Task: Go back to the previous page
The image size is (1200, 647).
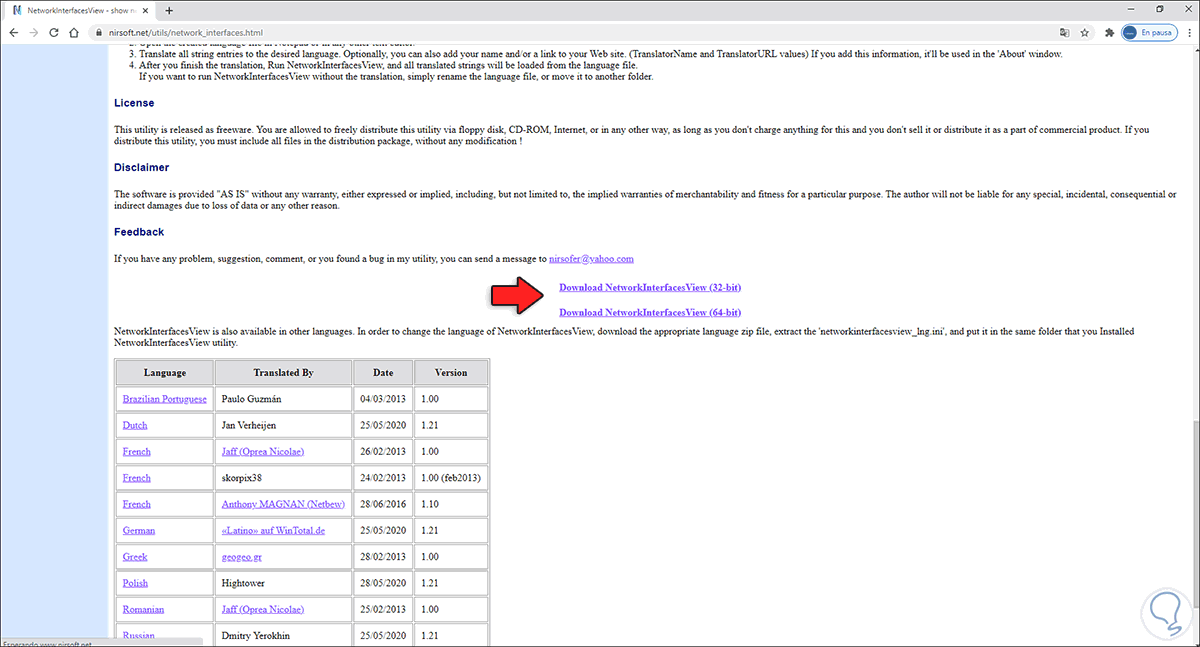Action: pos(14,32)
